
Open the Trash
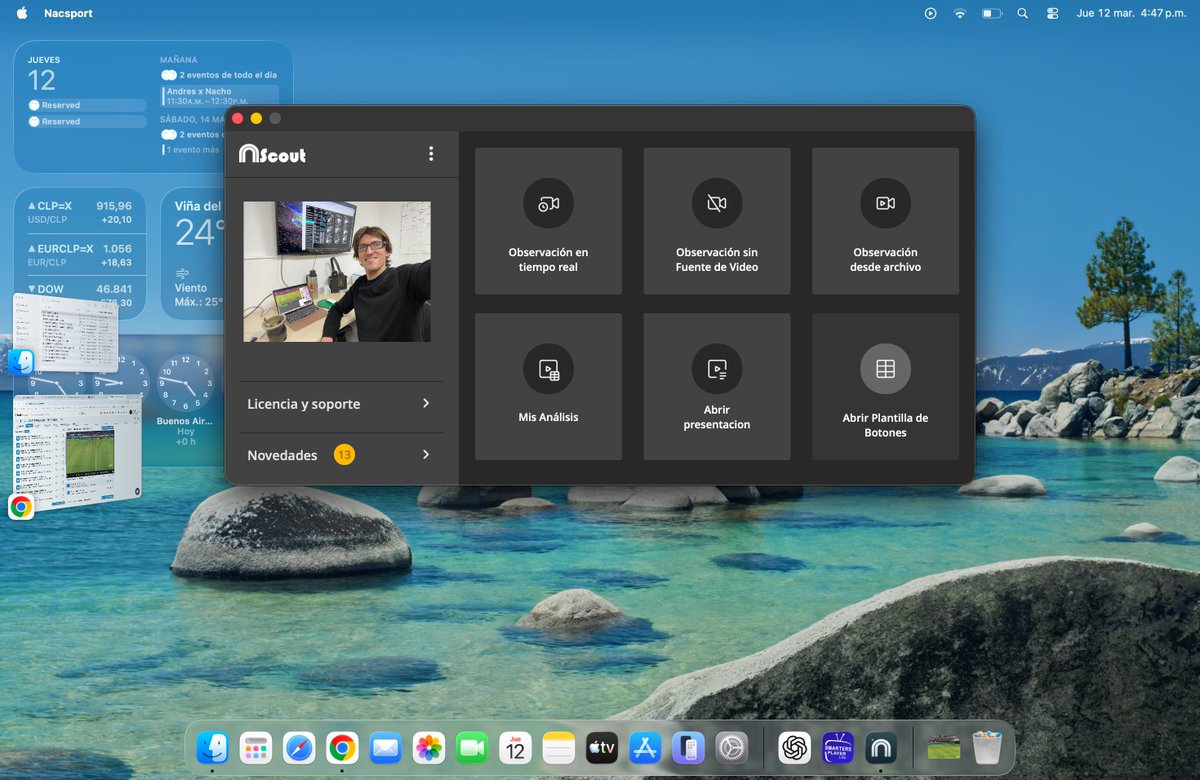(x=987, y=747)
